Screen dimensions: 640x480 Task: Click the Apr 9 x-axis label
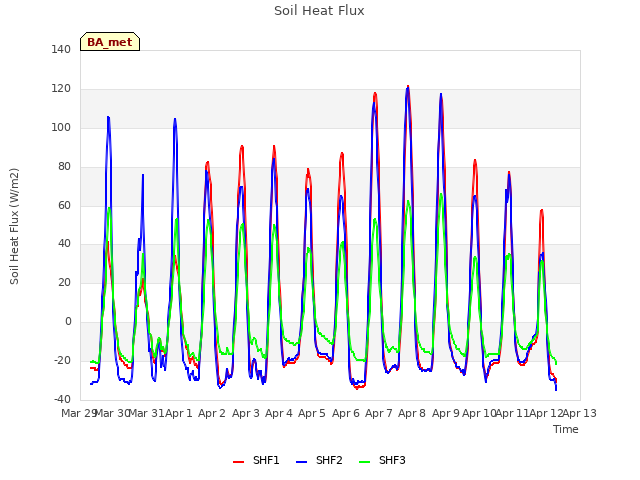click(x=446, y=413)
